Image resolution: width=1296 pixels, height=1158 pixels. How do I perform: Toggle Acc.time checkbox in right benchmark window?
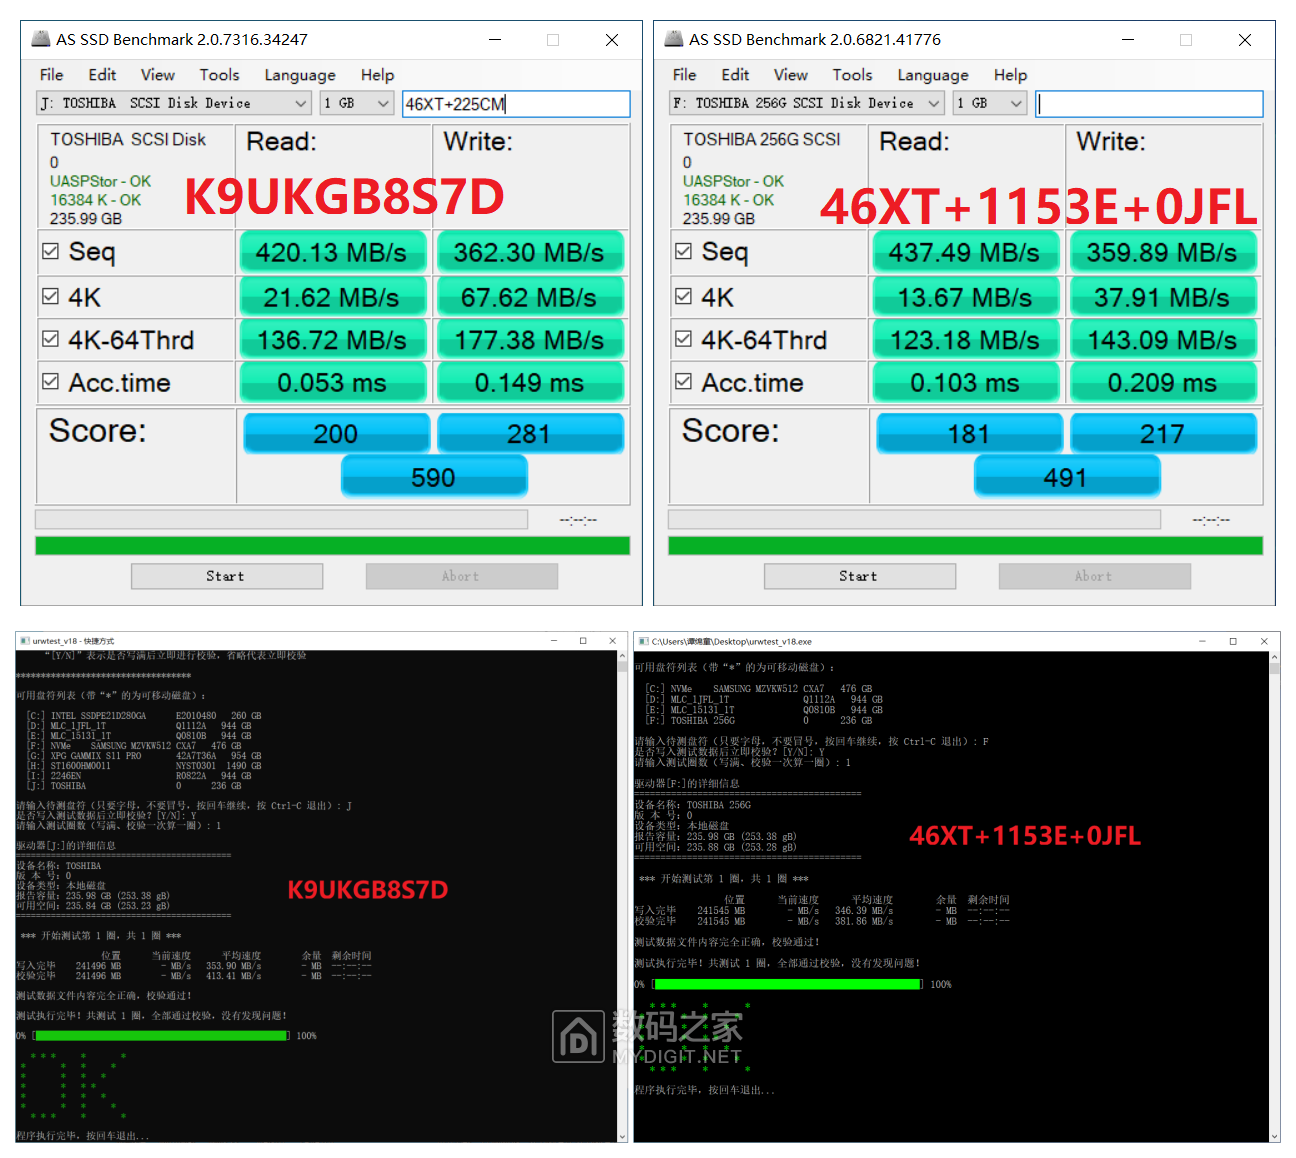683,381
